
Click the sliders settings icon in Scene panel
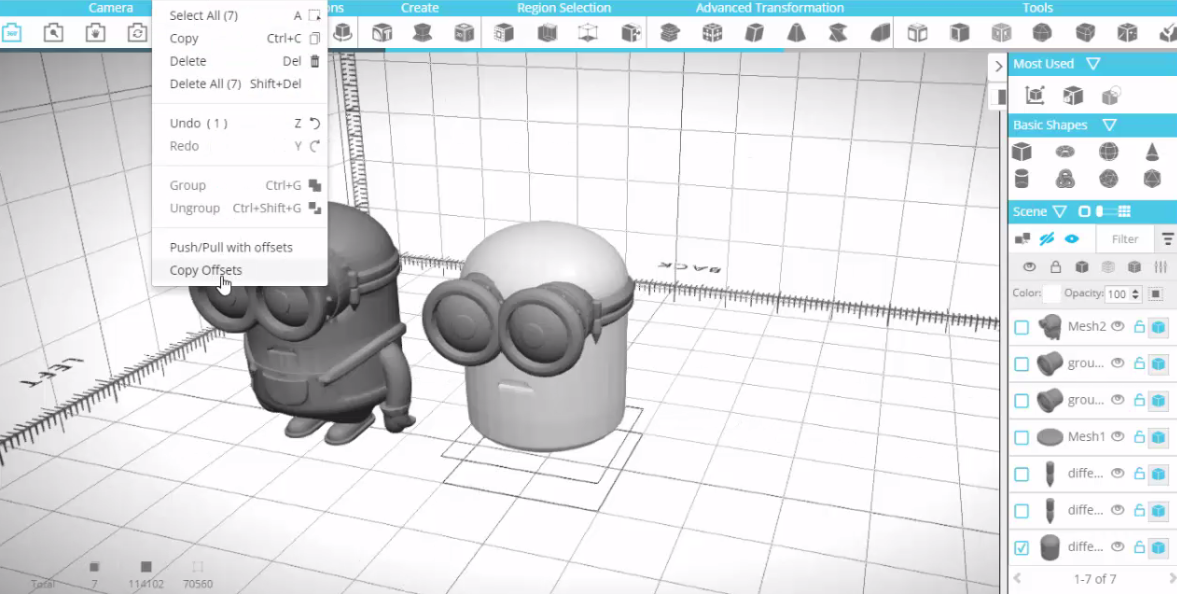(x=1160, y=267)
